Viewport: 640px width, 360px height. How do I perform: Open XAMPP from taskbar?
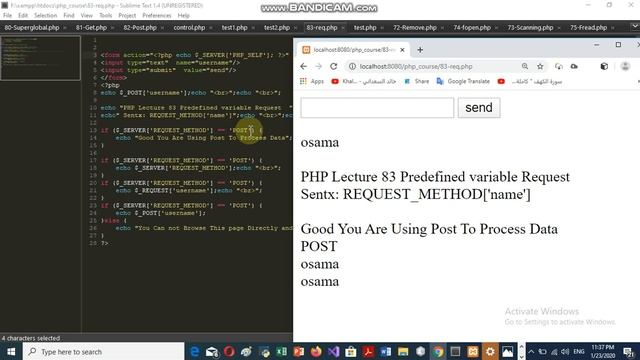click(x=473, y=351)
